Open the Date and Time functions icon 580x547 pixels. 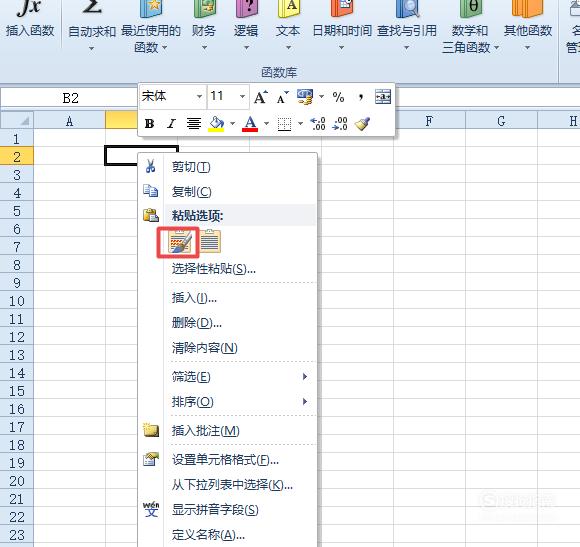[x=342, y=8]
